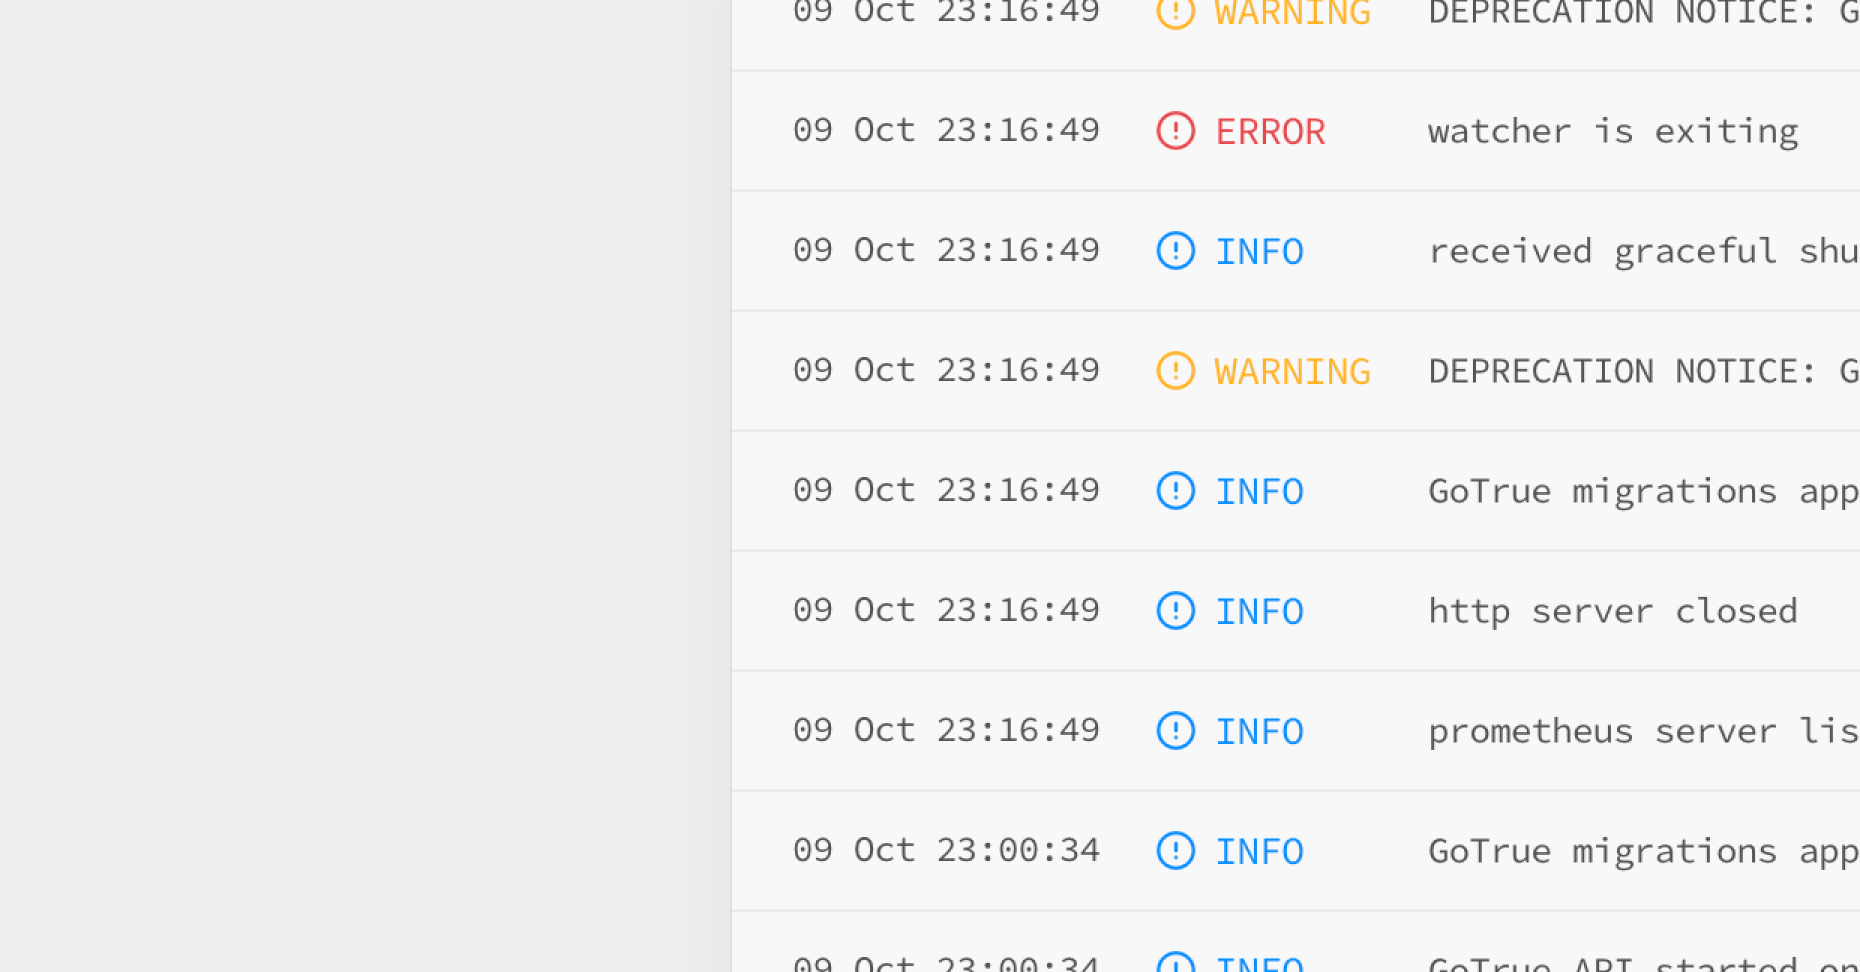Click the WARNING label below the graceful shutdown row
This screenshot has width=1860, height=972.
click(x=1292, y=371)
